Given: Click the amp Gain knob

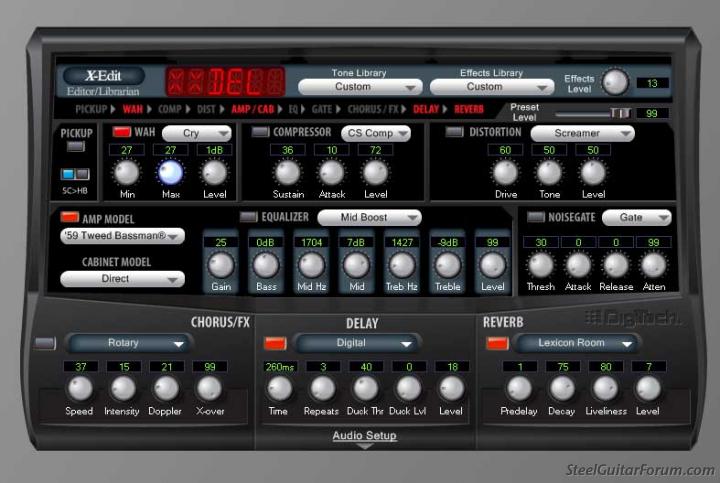Looking at the screenshot, I should [221, 265].
